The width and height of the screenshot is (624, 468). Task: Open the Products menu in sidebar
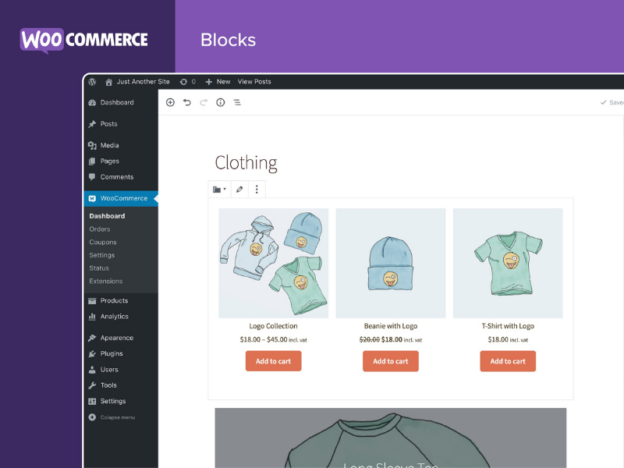[113, 300]
